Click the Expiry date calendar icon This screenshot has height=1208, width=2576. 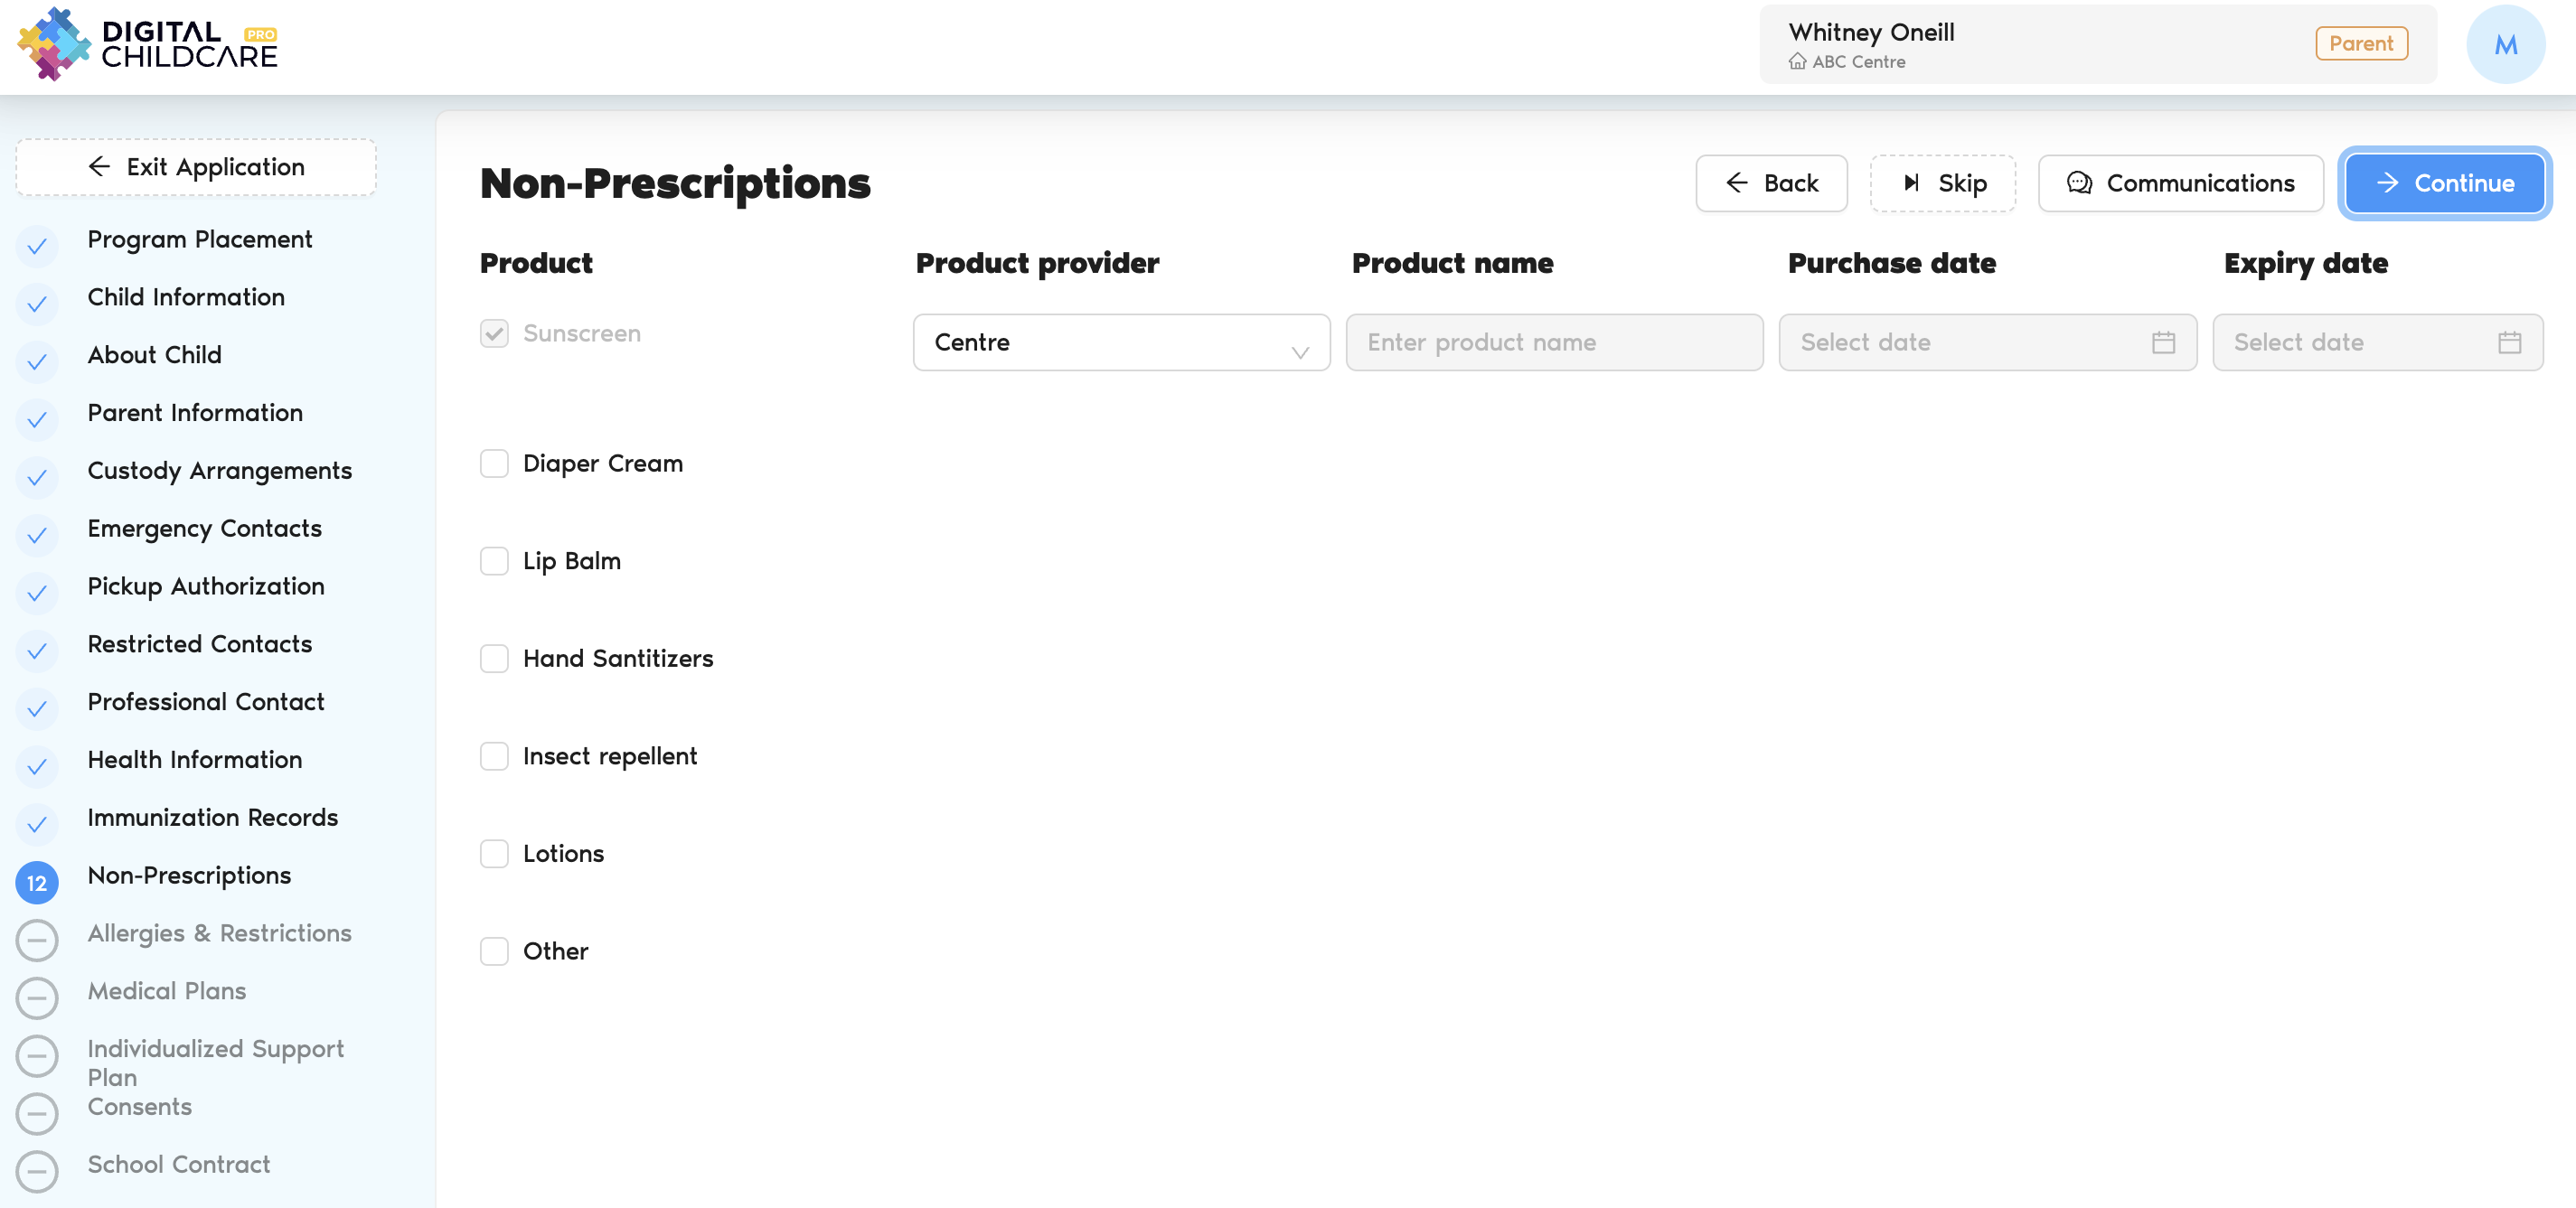[2509, 343]
